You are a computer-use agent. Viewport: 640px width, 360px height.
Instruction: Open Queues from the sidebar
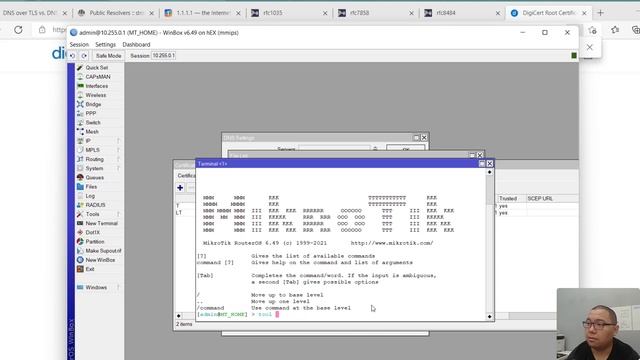[94, 178]
